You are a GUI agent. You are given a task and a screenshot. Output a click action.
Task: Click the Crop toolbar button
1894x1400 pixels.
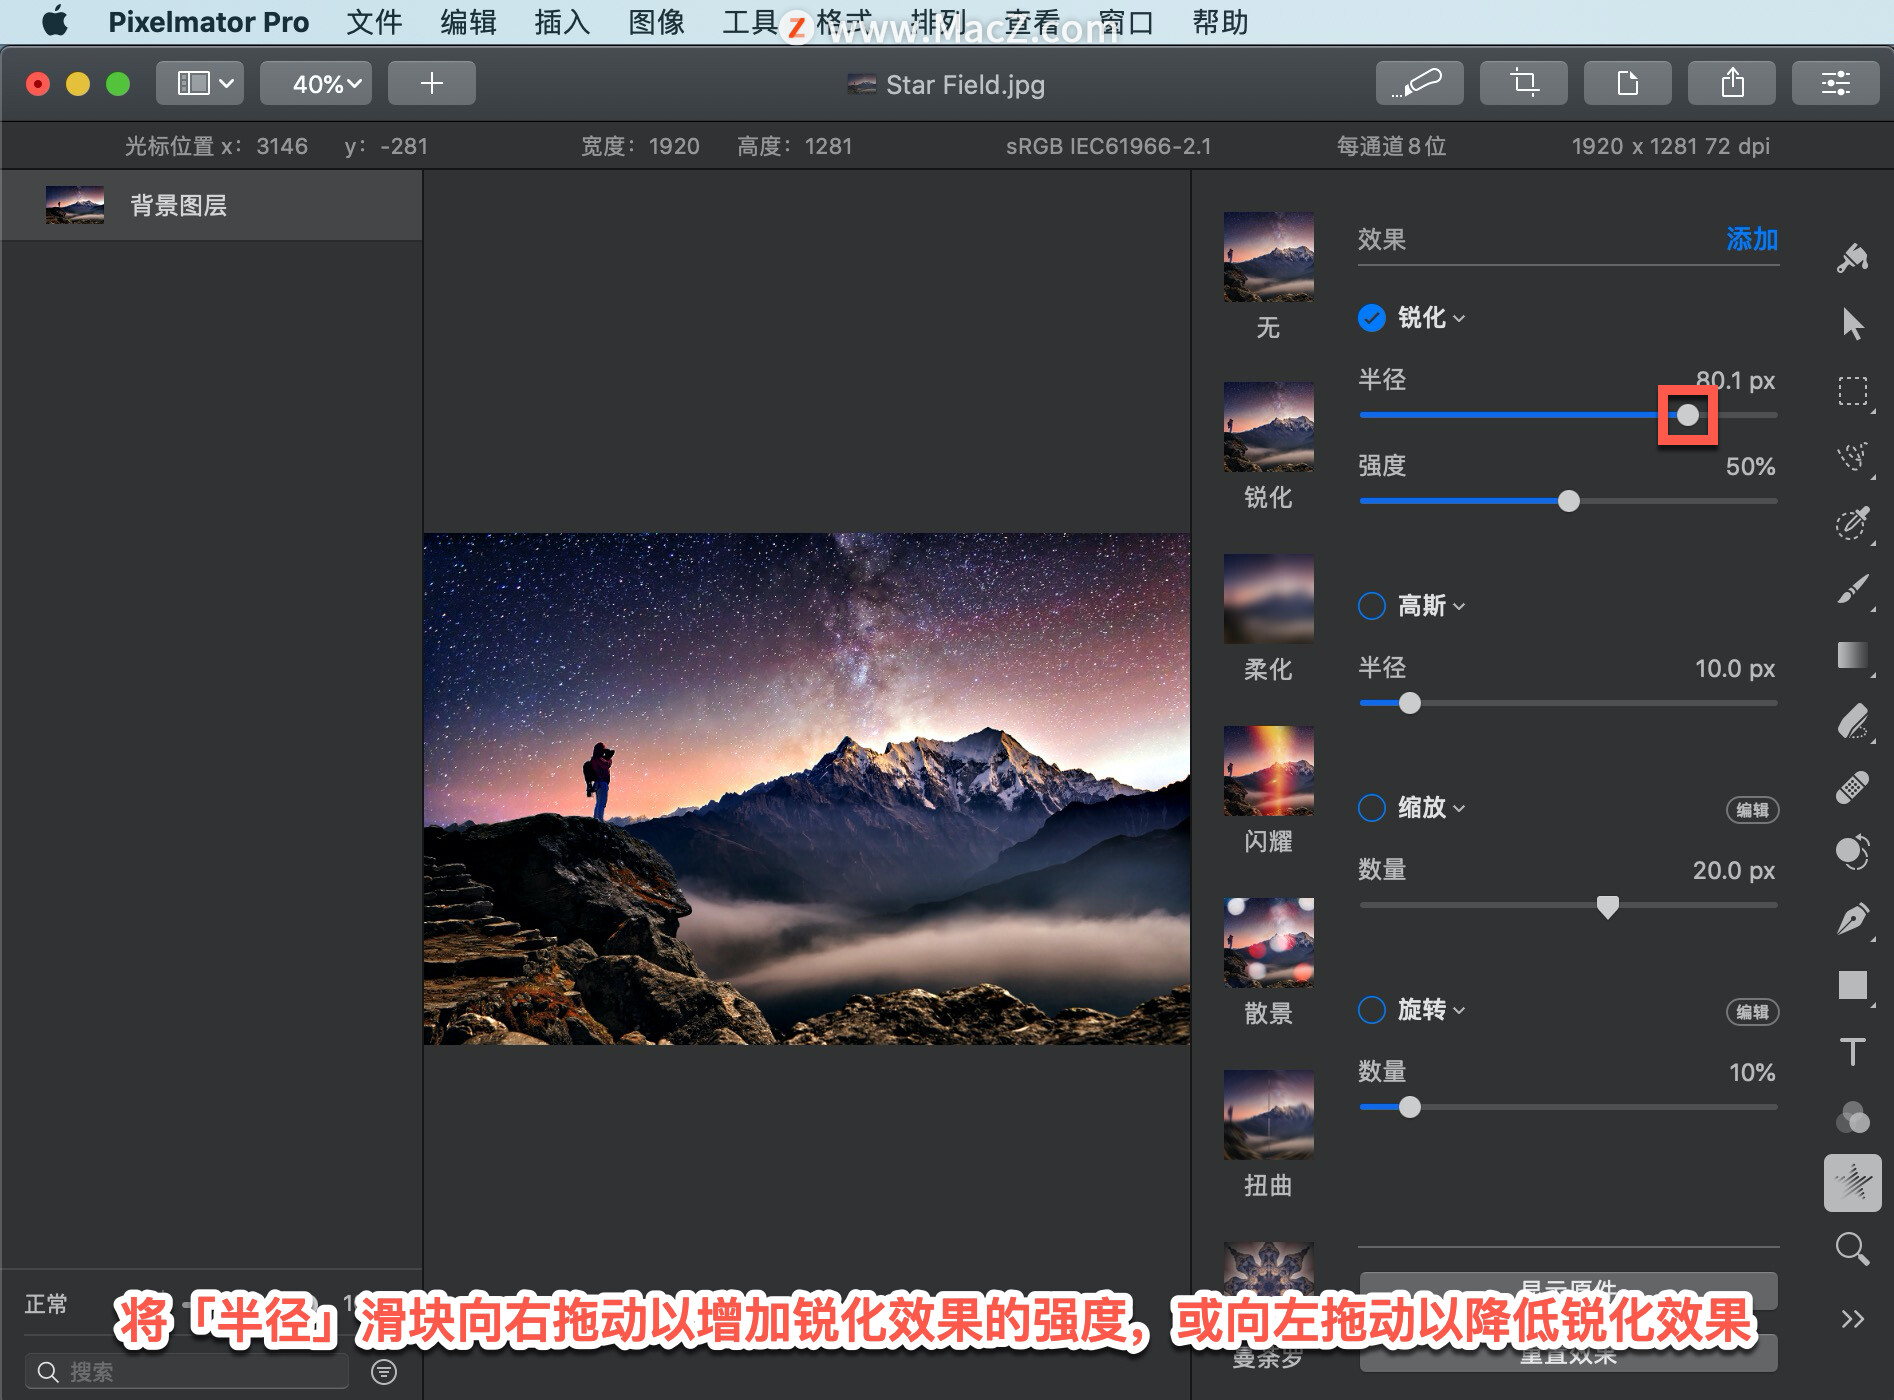pos(1523,83)
